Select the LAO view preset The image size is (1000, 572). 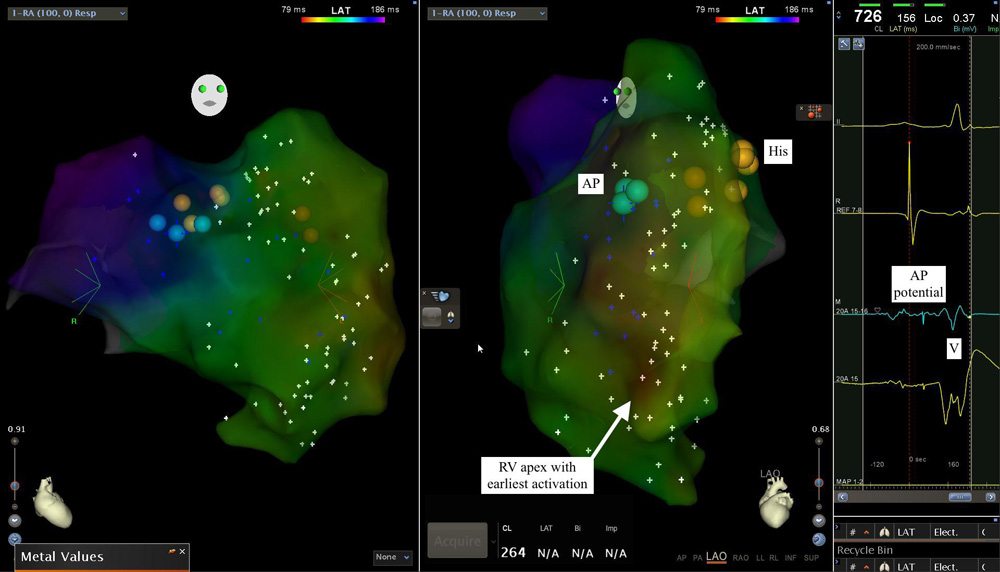tap(716, 557)
